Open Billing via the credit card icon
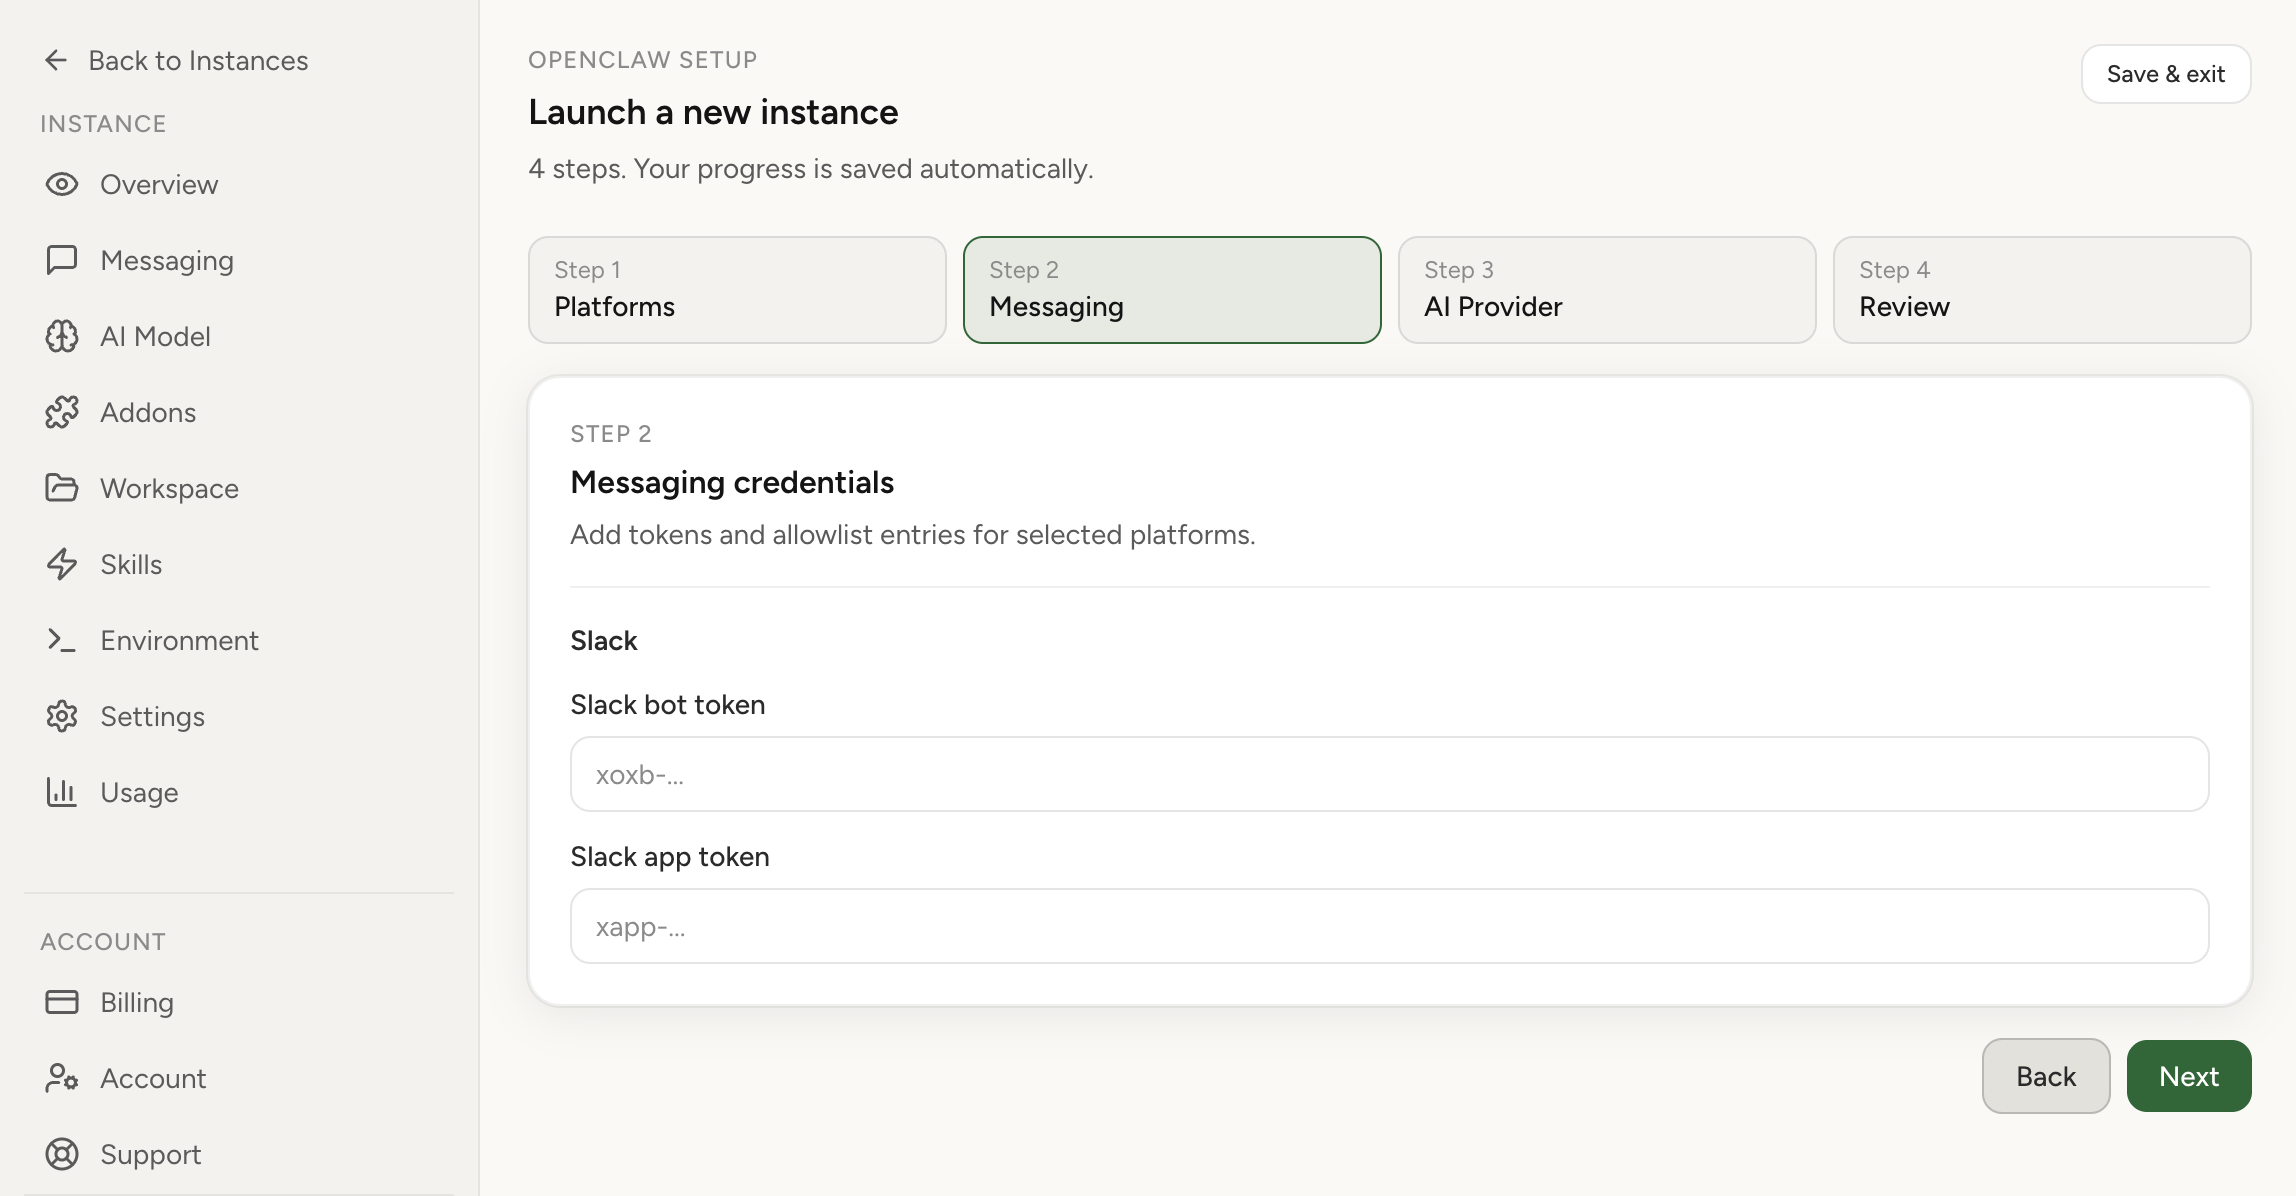The width and height of the screenshot is (2296, 1196). click(x=62, y=1003)
